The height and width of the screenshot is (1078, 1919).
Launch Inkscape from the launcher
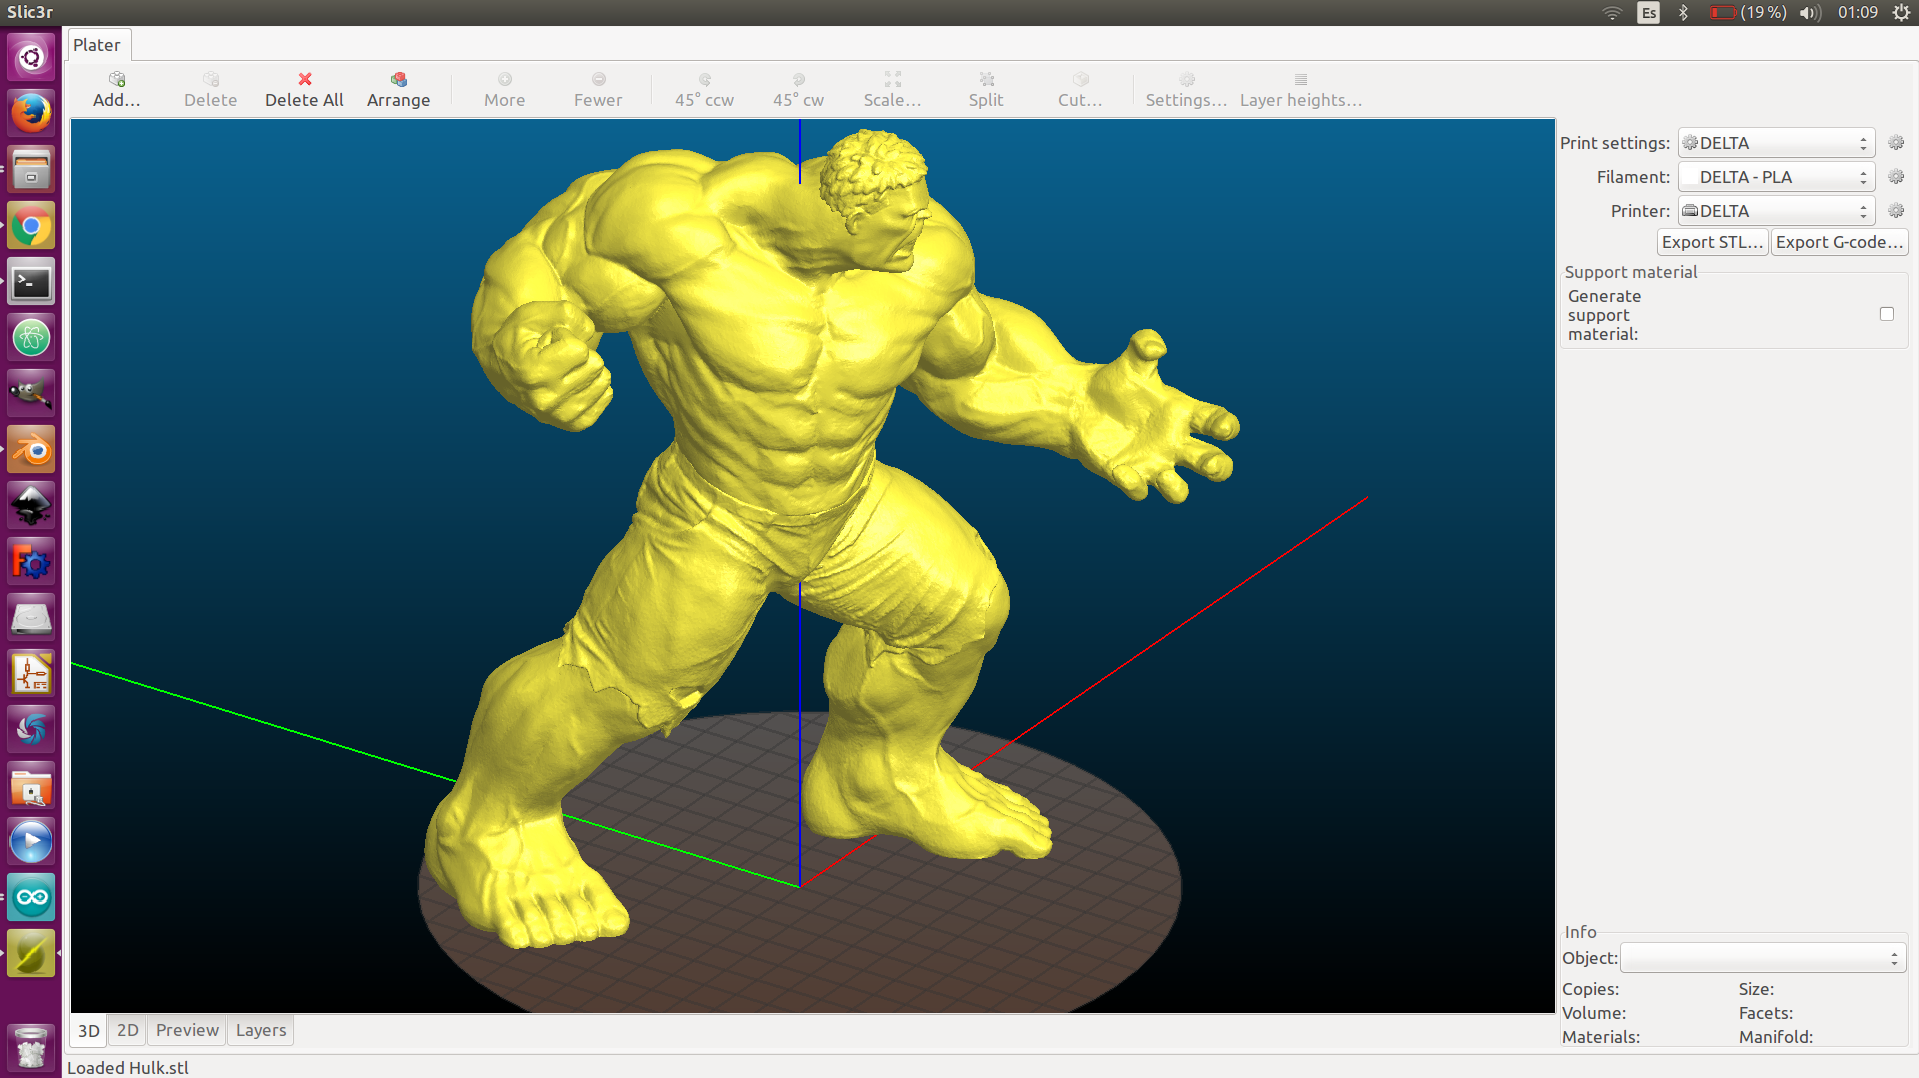(31, 506)
